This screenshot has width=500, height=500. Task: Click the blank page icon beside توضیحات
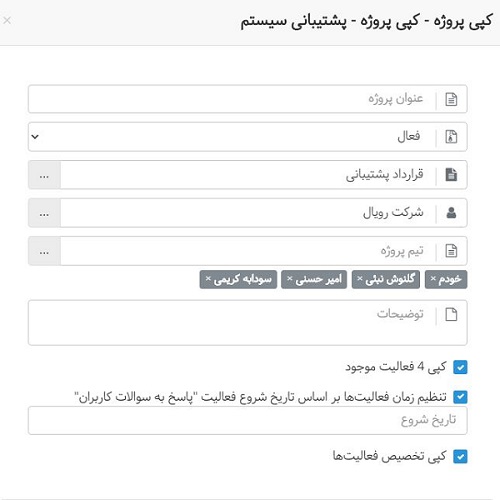(451, 314)
